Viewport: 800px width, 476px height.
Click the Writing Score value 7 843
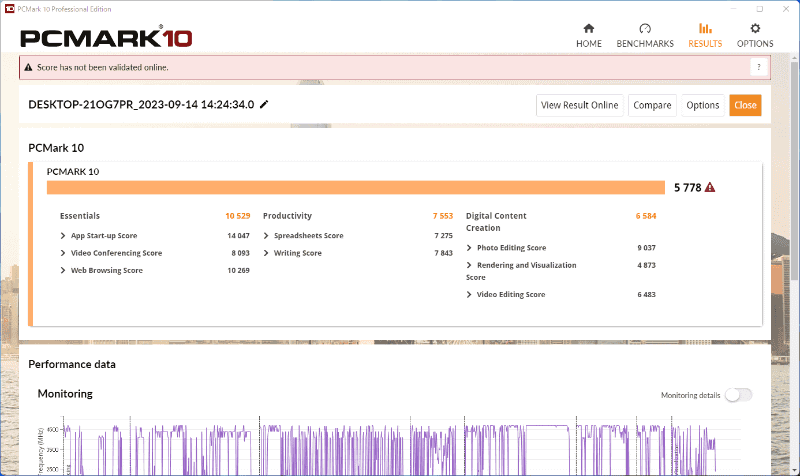(443, 253)
